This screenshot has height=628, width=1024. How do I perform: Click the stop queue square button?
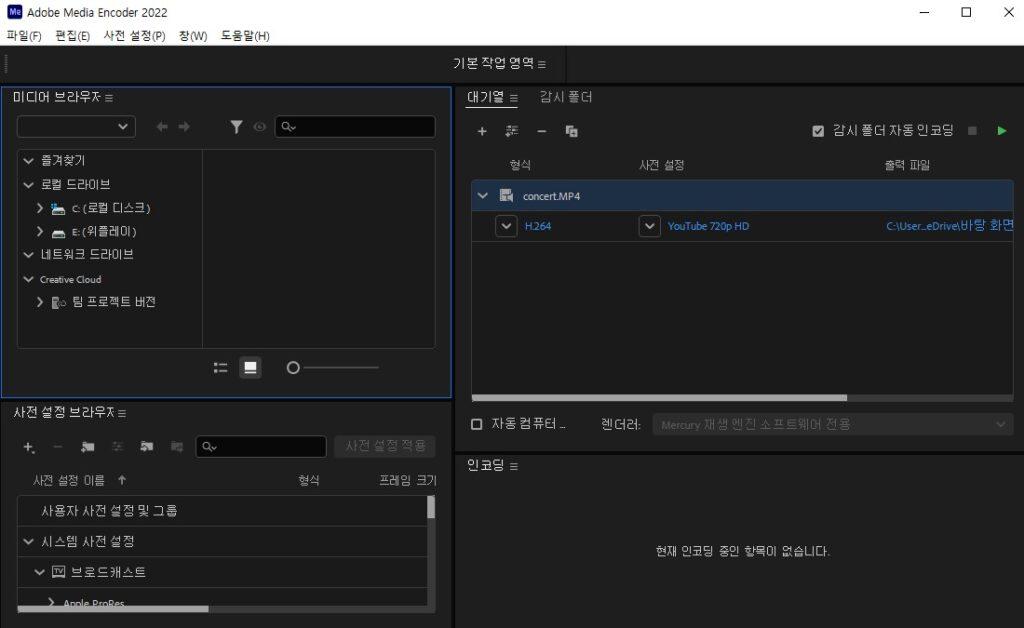pos(972,131)
